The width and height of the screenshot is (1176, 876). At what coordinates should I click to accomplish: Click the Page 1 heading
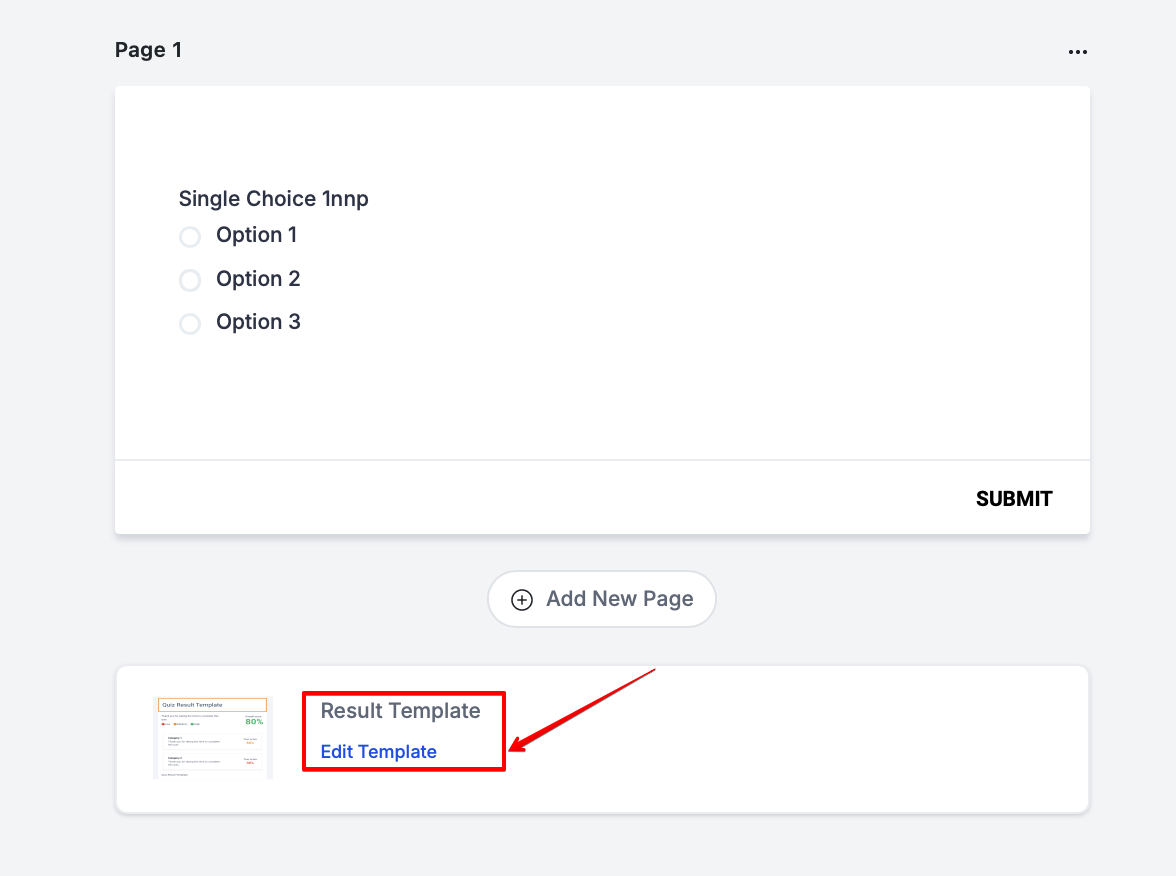[x=148, y=50]
